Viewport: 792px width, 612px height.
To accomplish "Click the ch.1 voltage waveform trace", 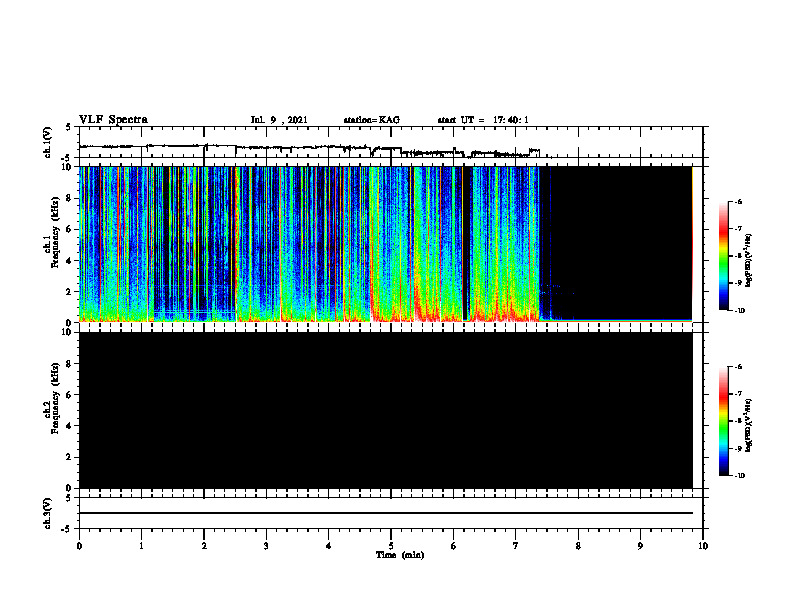I will click(x=309, y=149).
